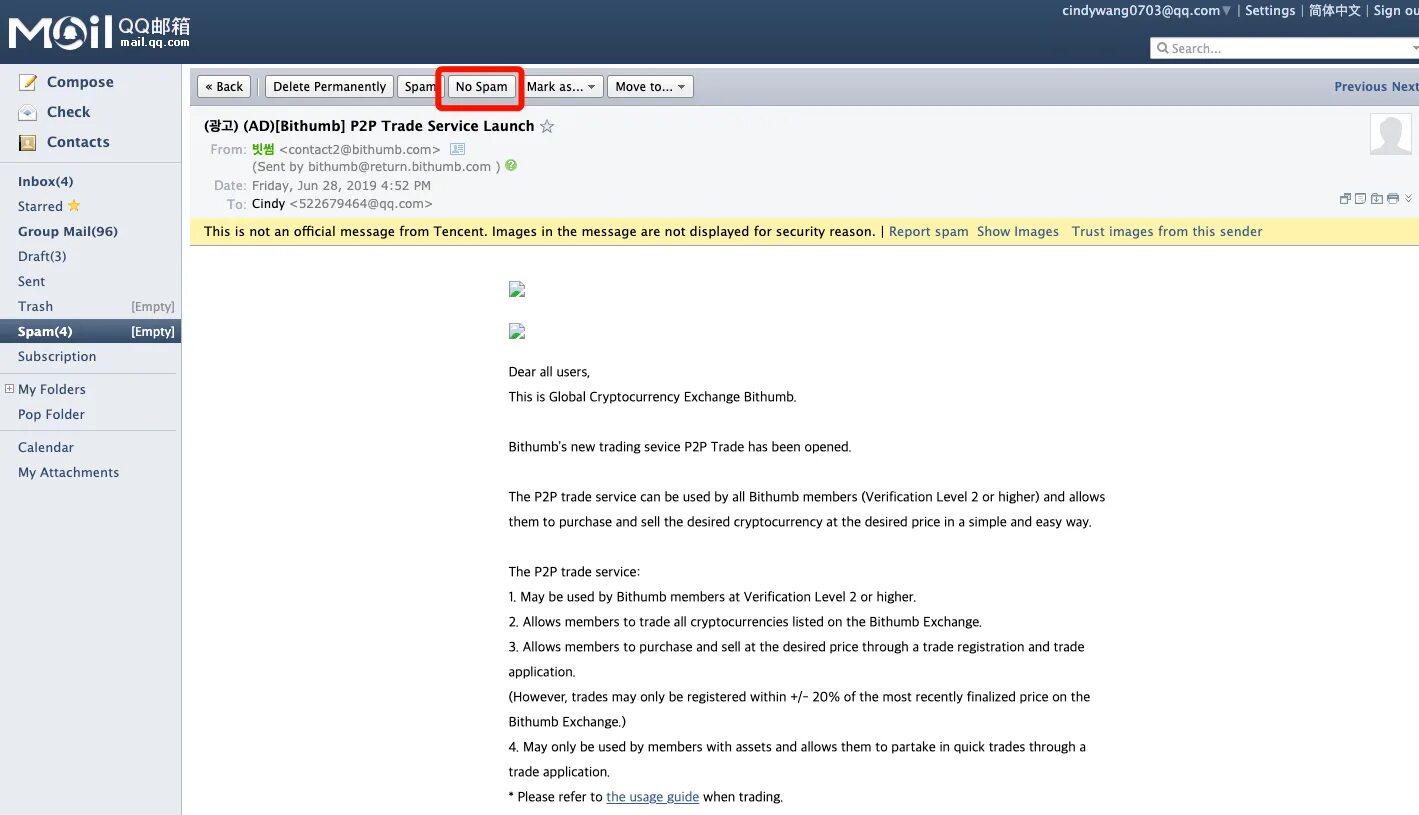The width and height of the screenshot is (1419, 815).
Task: Click the Compose pencil icon
Action: click(x=28, y=82)
